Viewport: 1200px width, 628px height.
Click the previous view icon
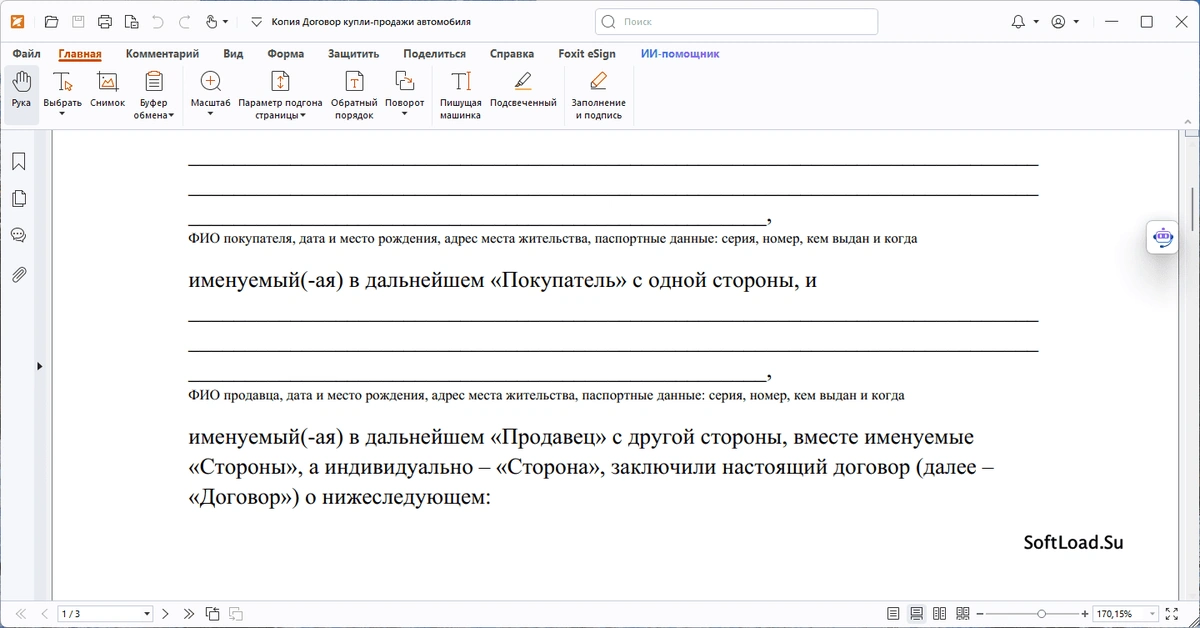tap(212, 614)
